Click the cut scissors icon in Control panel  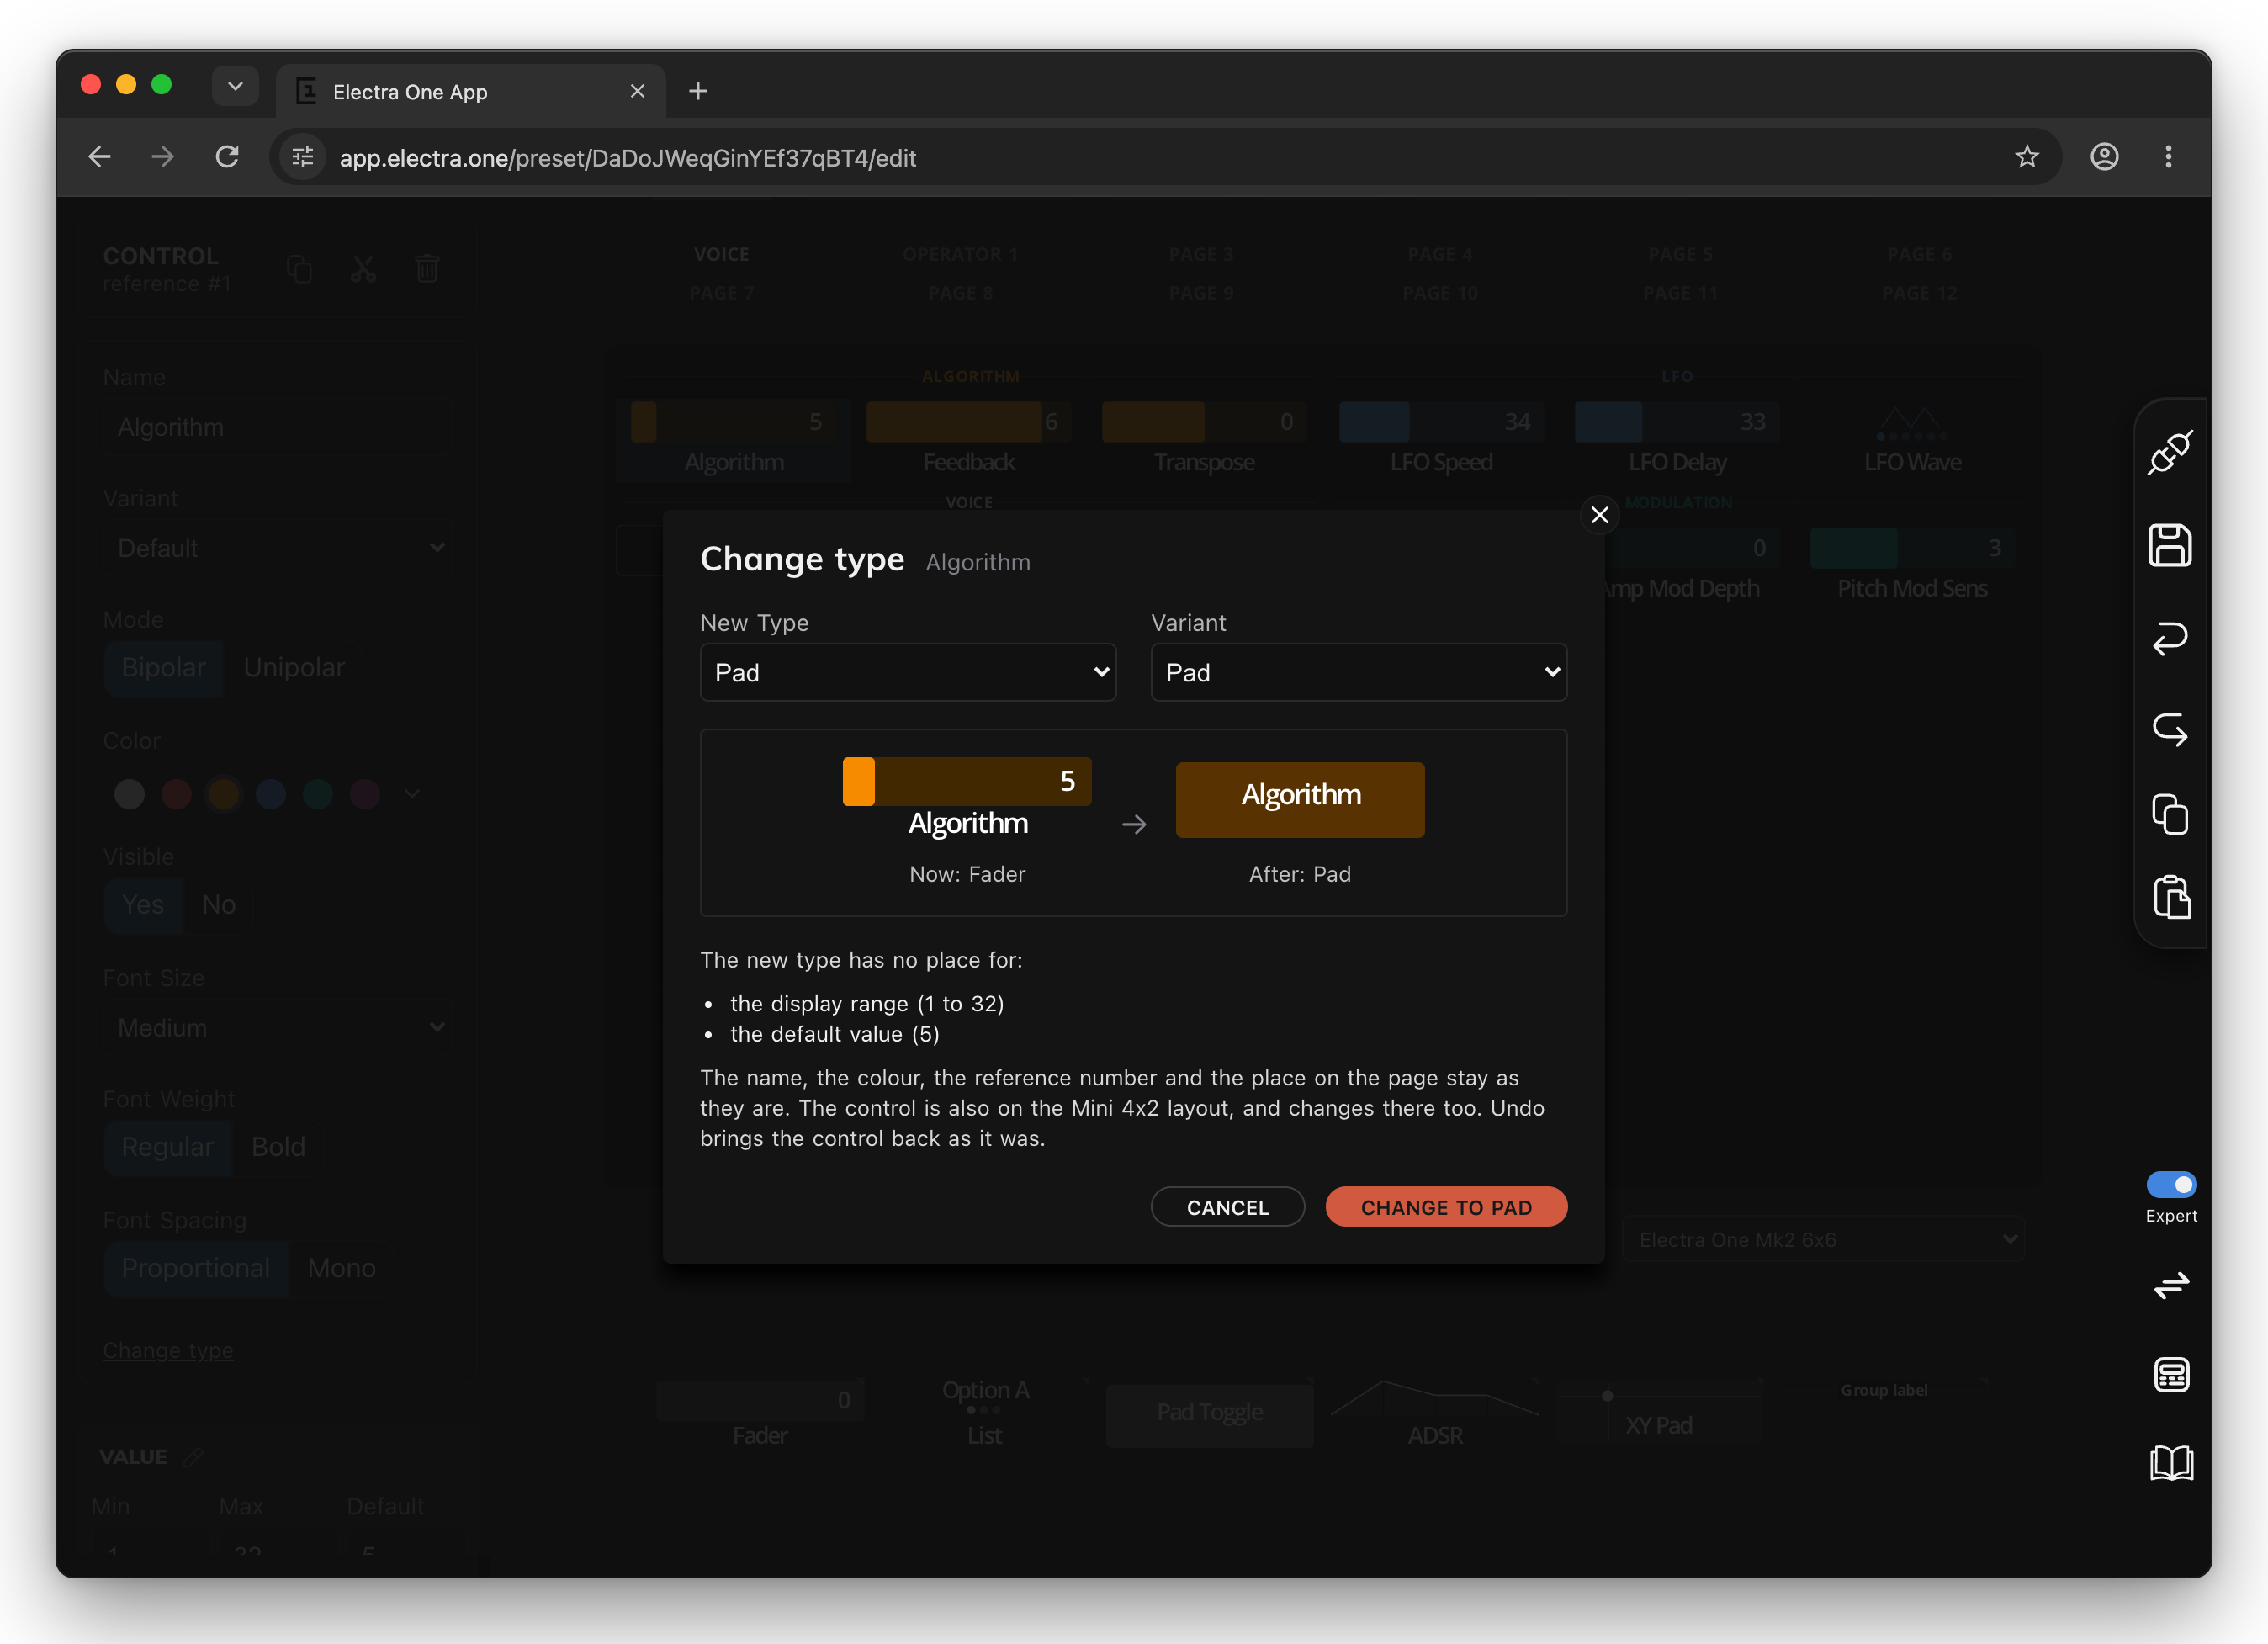(x=363, y=268)
